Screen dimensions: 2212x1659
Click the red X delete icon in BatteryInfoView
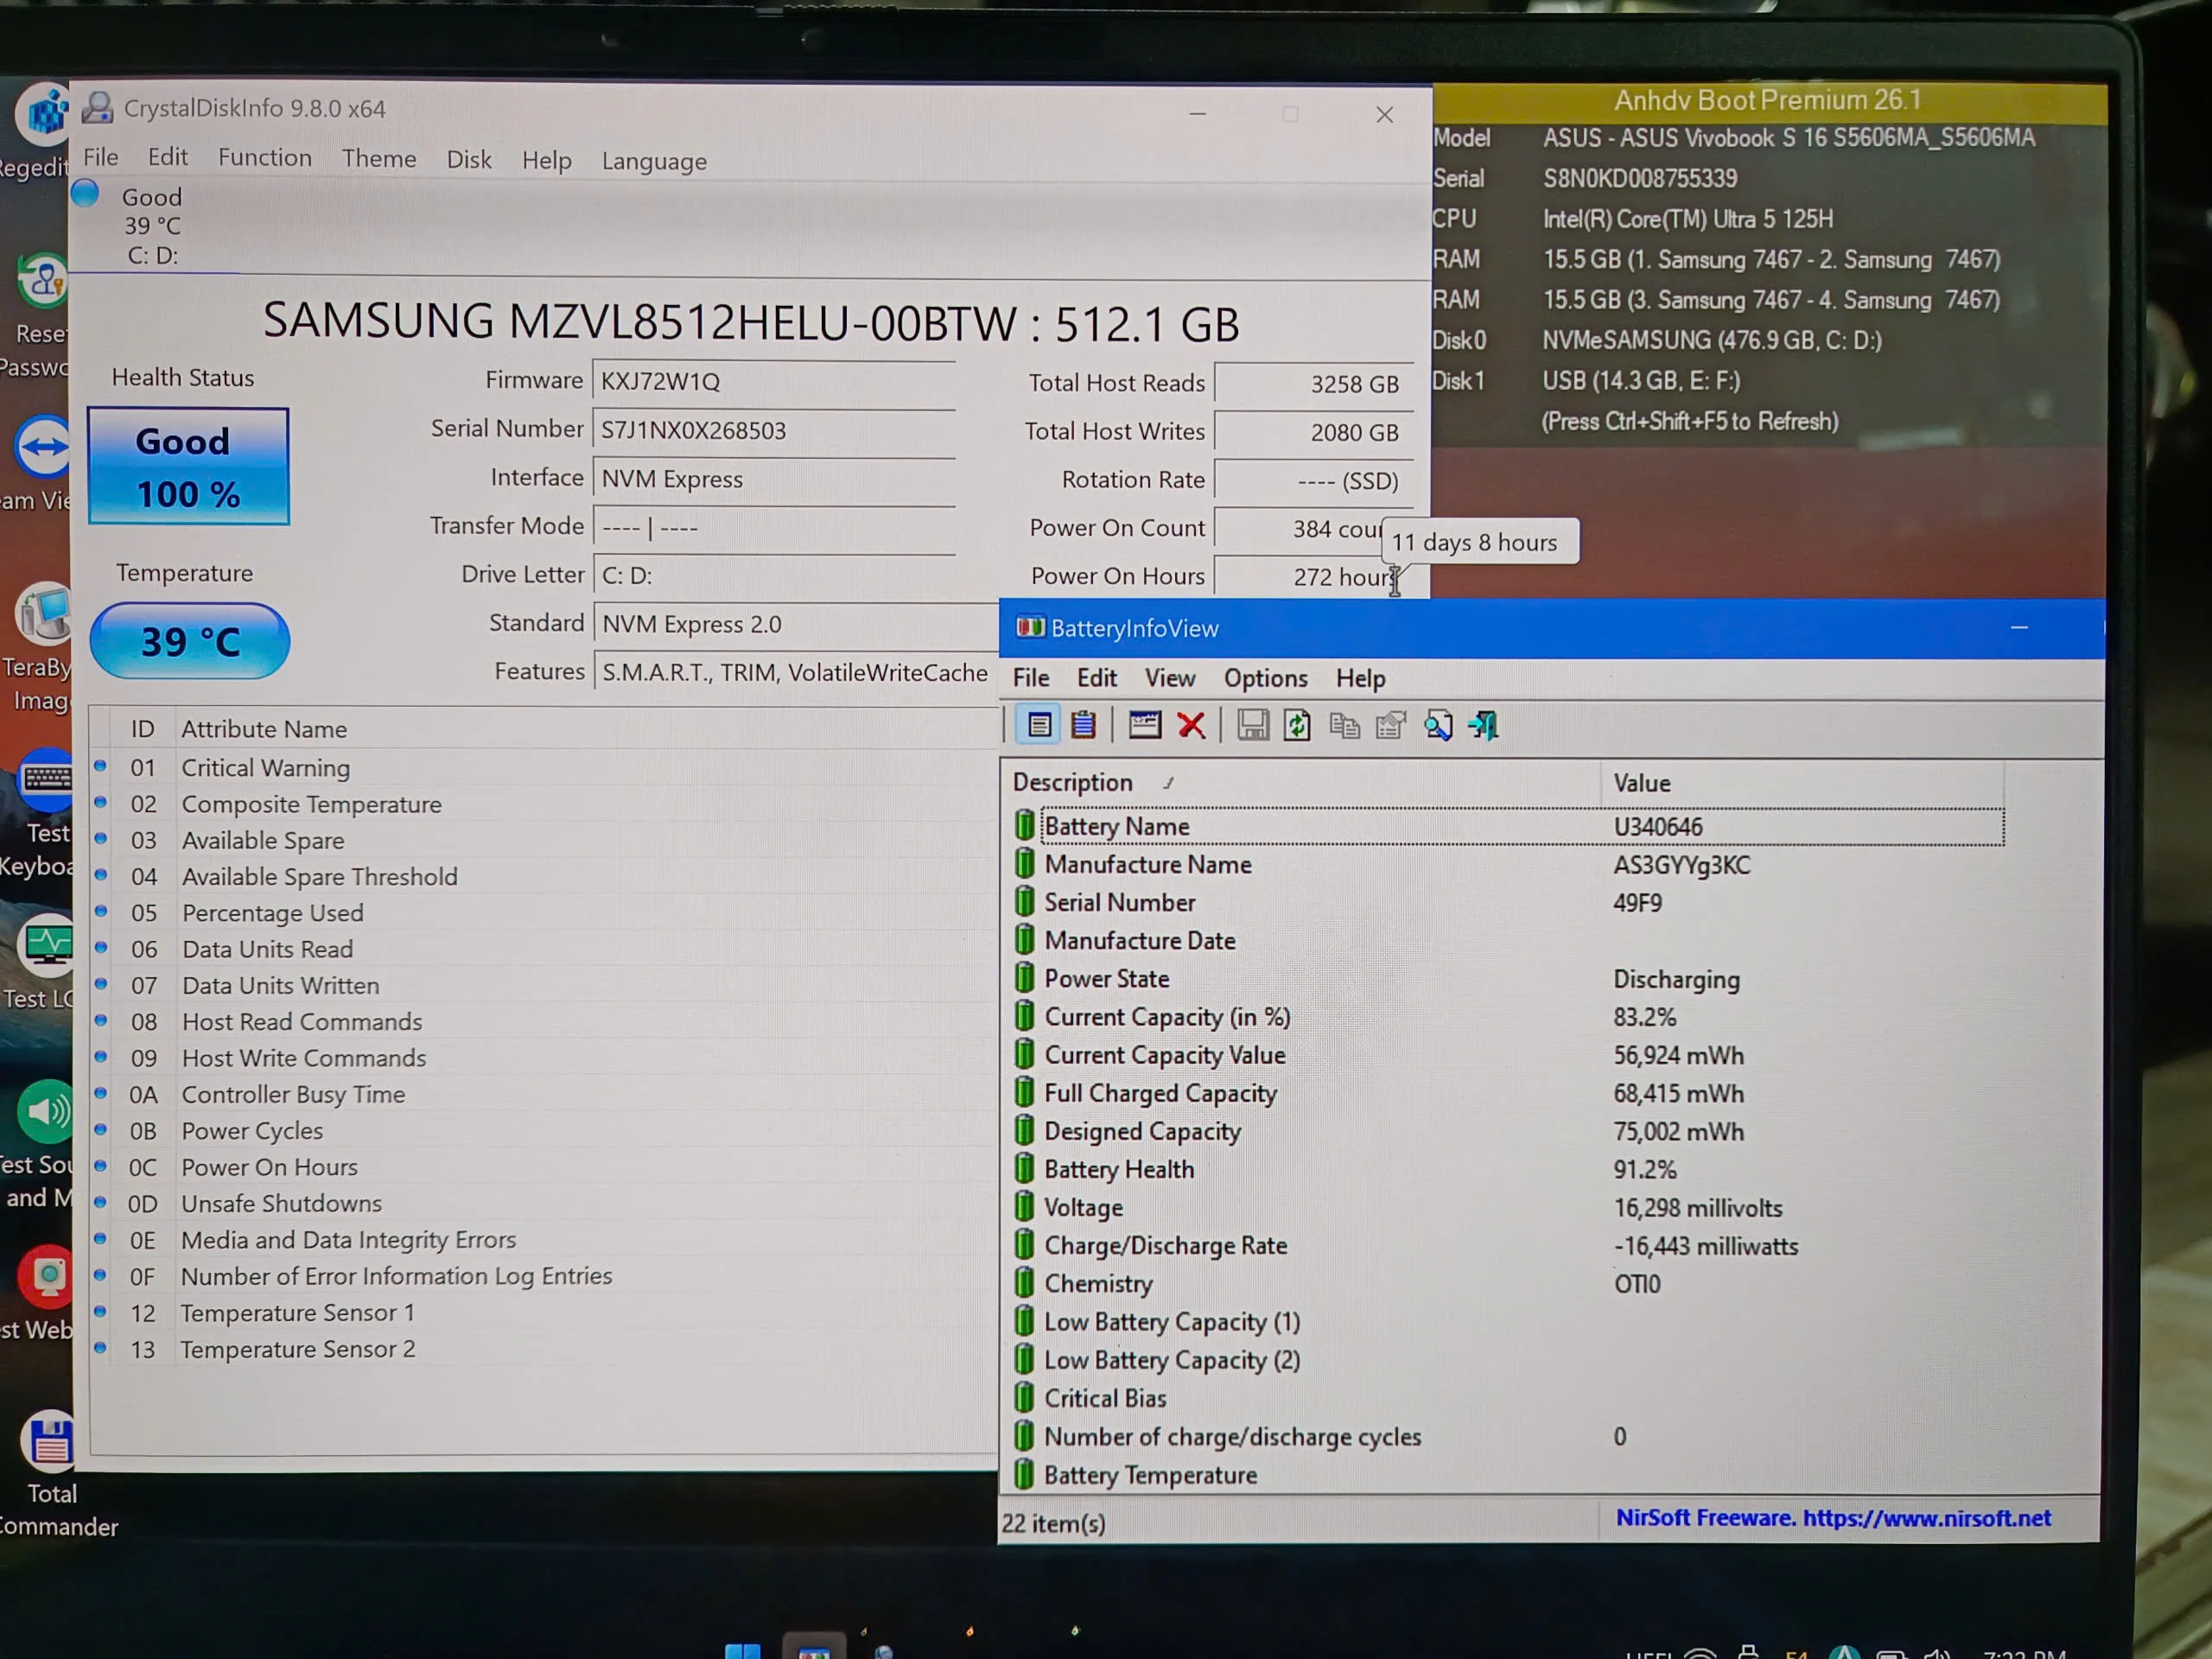(1191, 725)
